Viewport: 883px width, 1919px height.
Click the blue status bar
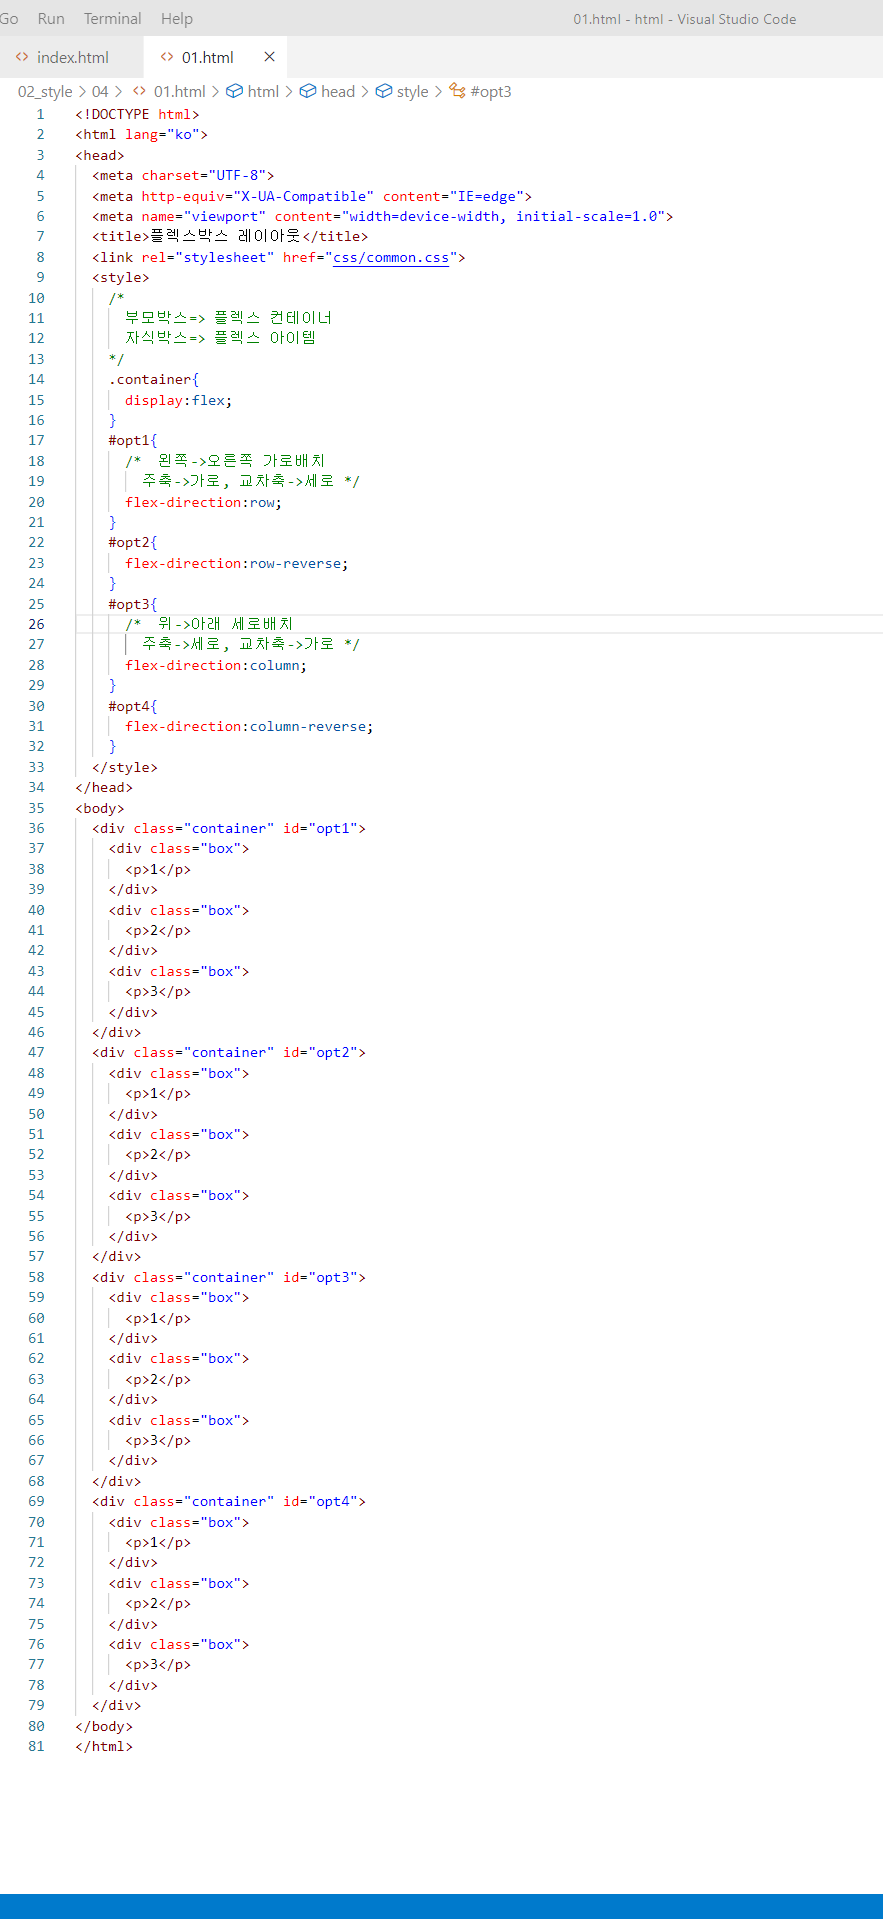[441, 1906]
